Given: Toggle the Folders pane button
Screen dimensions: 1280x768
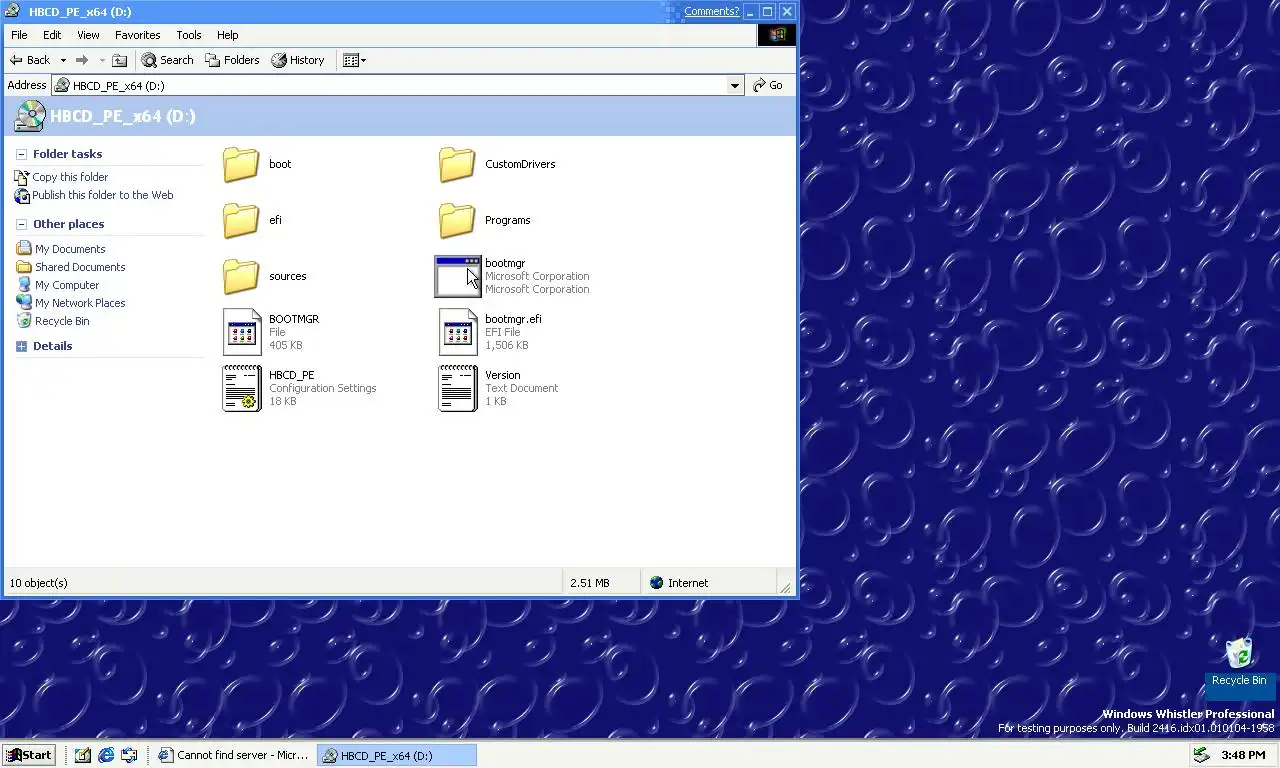Looking at the screenshot, I should (x=232, y=60).
